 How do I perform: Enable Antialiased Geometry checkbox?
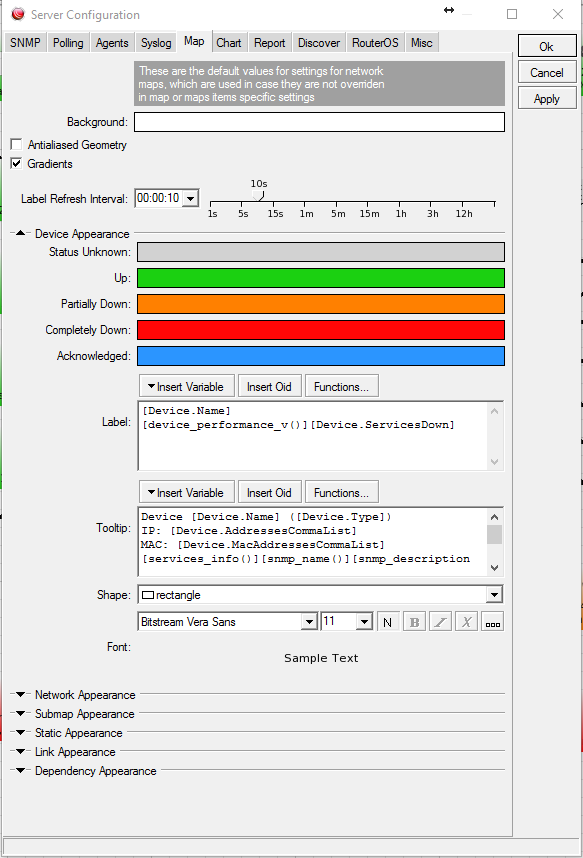pyautogui.click(x=16, y=144)
